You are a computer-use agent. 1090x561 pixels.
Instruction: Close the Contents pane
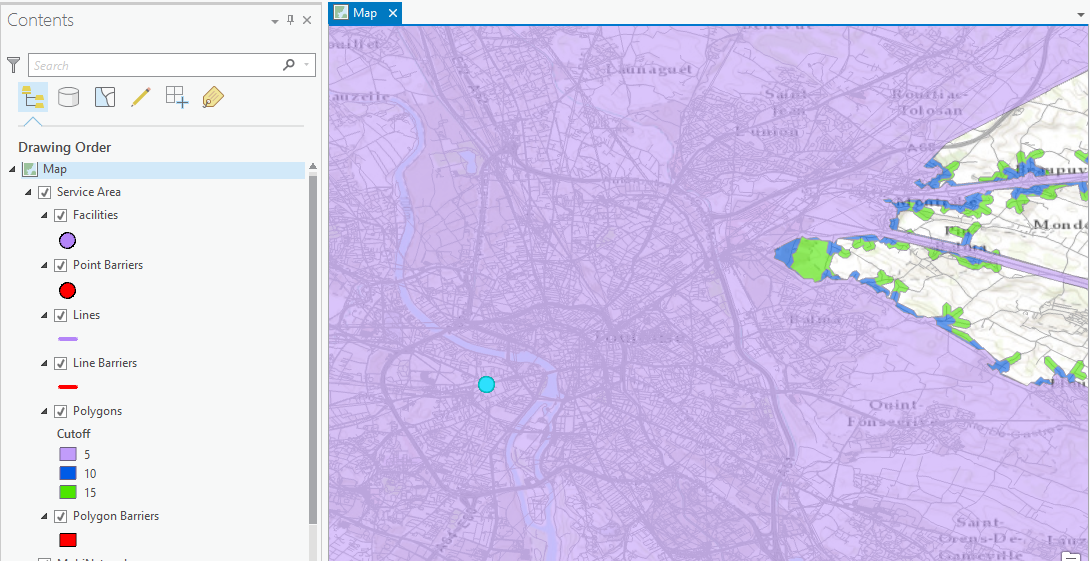click(307, 20)
